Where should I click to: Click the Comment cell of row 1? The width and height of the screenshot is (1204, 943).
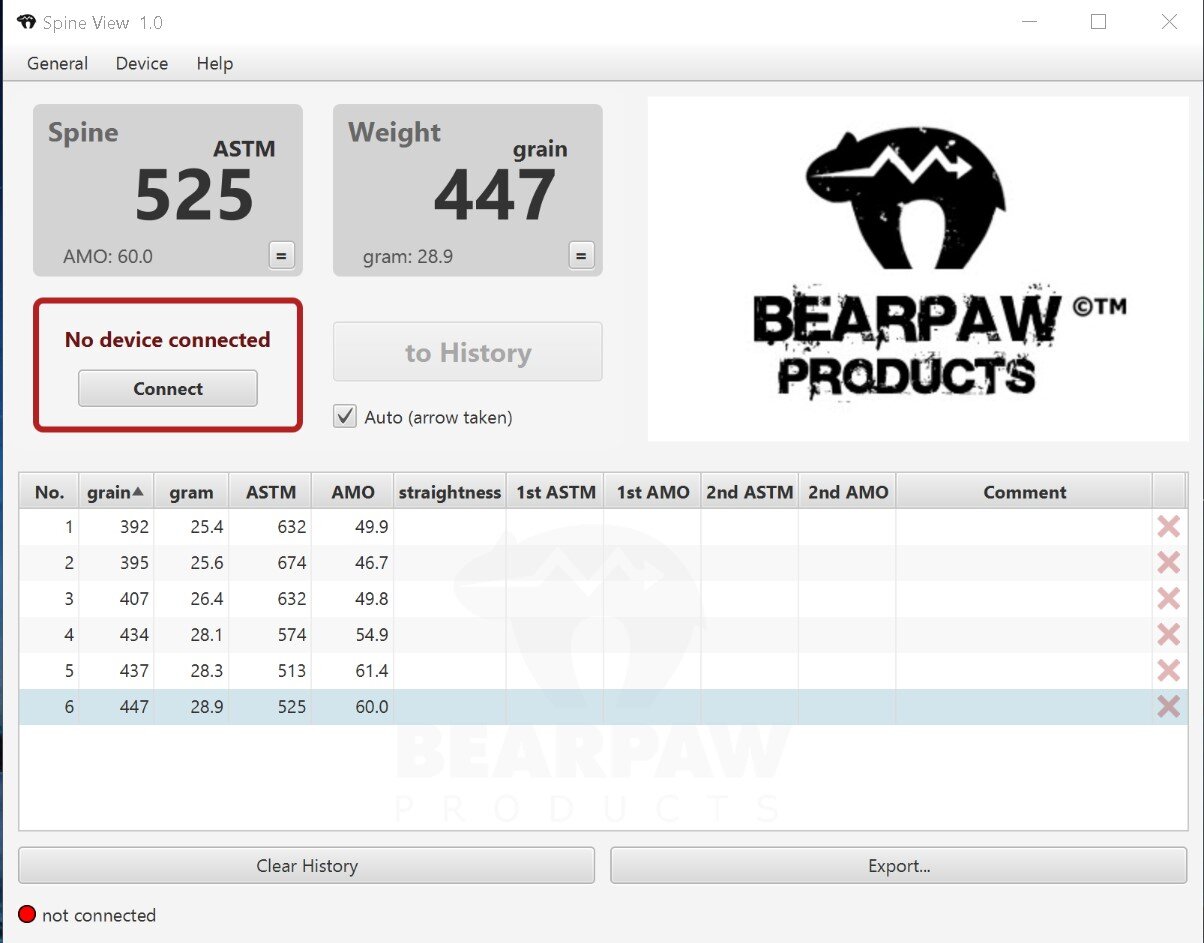tap(1024, 527)
